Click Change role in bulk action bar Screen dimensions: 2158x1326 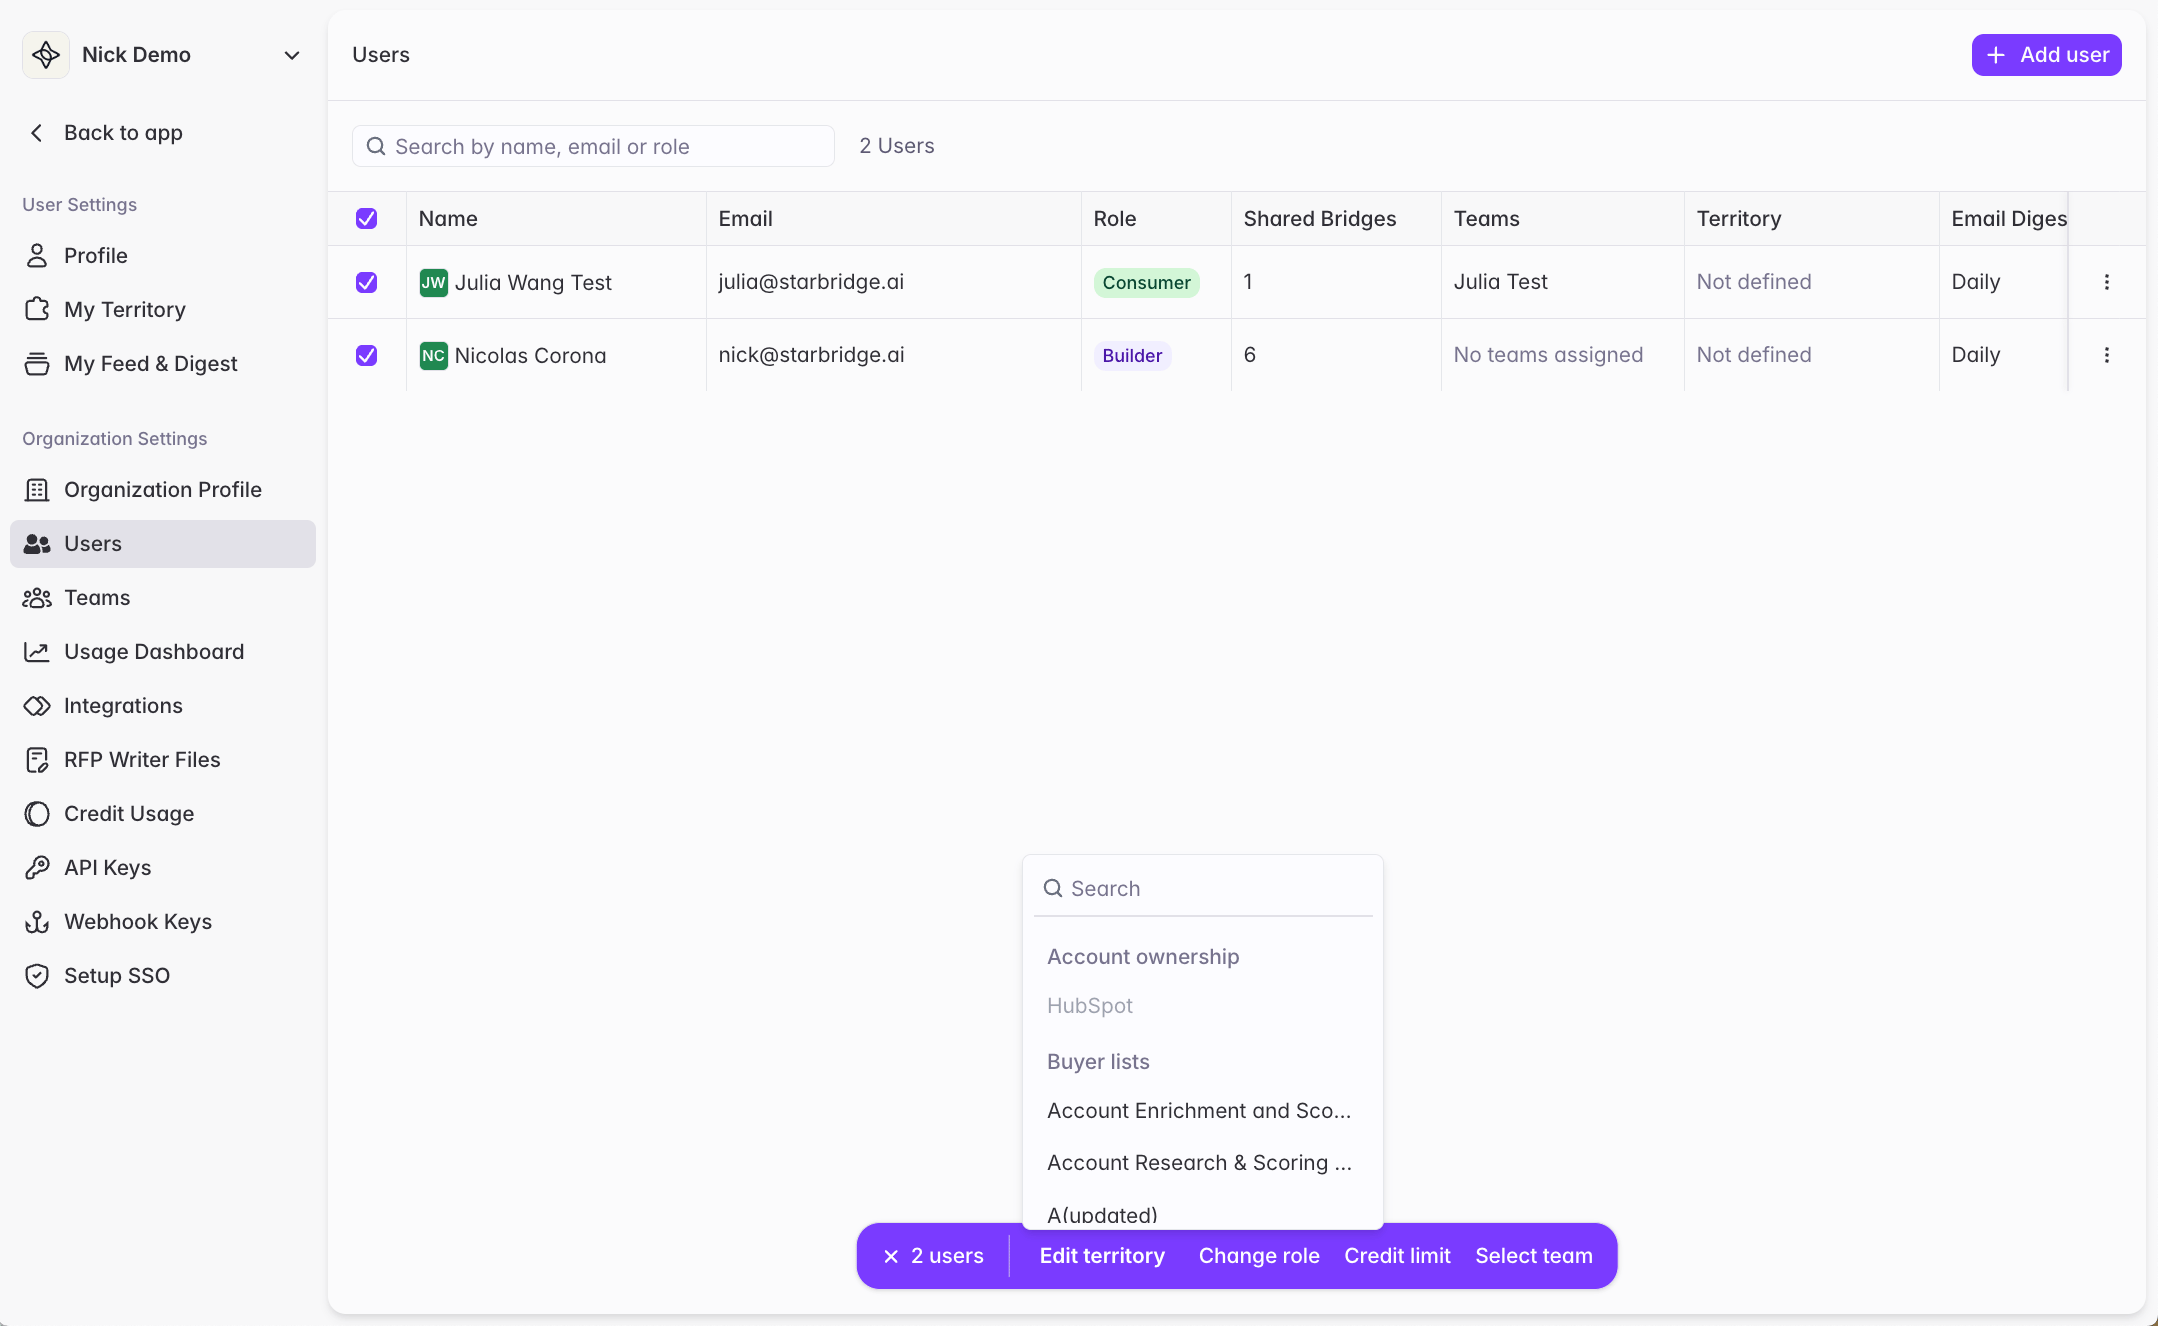tap(1259, 1256)
